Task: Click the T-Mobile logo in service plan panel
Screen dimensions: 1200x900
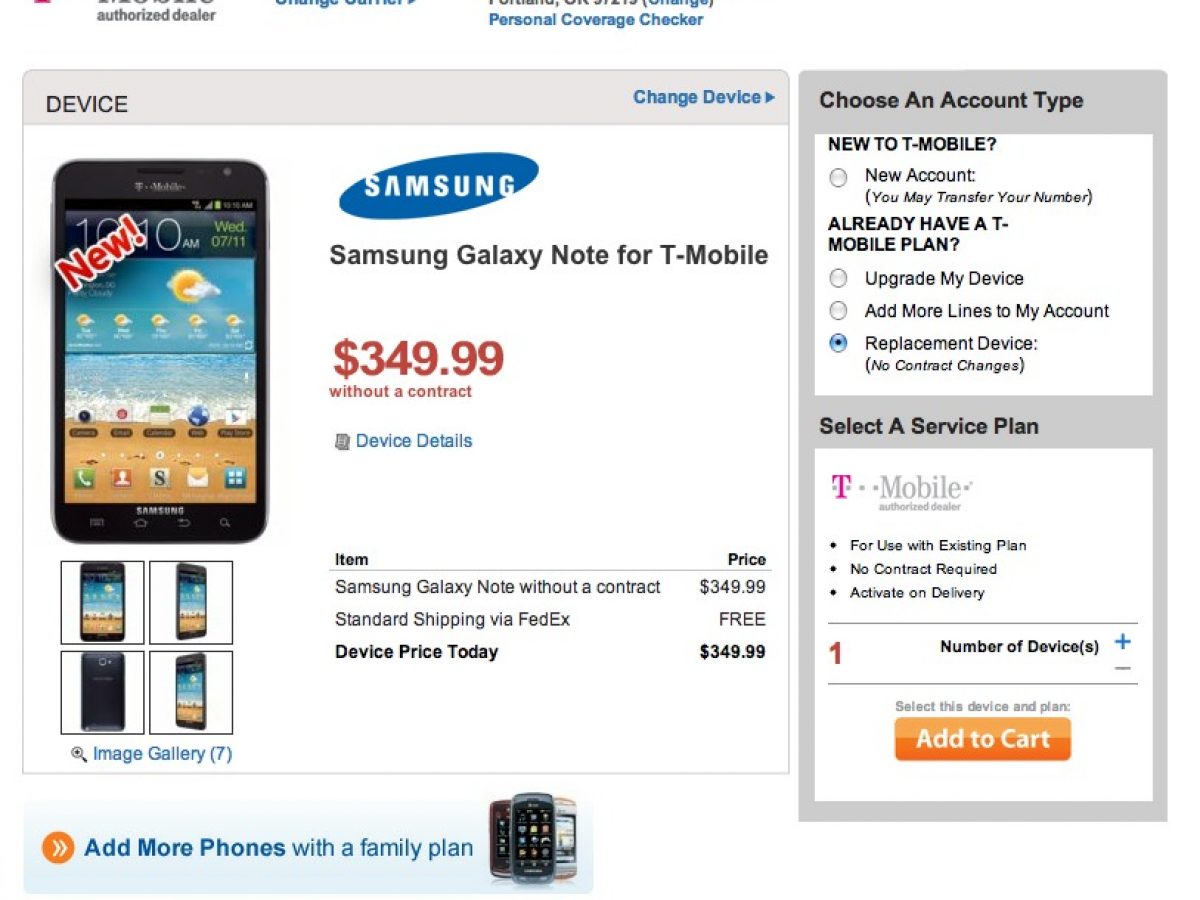Action: 900,490
